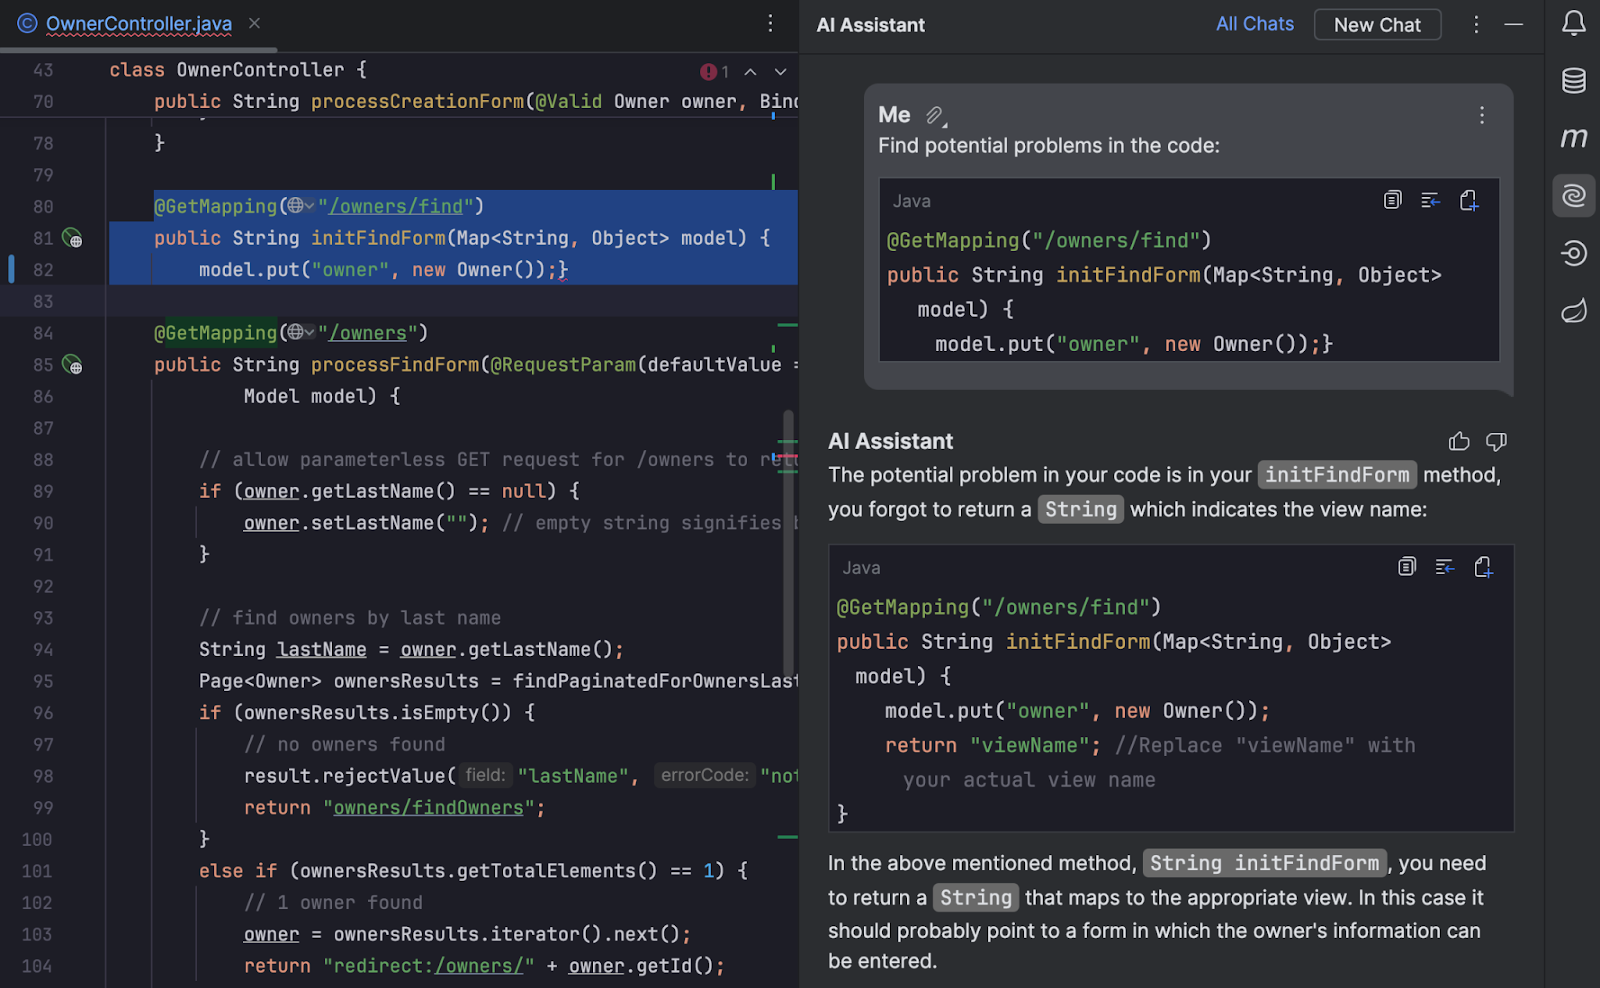Insert AI response snippet at caret
This screenshot has width=1600, height=988.
coord(1445,567)
